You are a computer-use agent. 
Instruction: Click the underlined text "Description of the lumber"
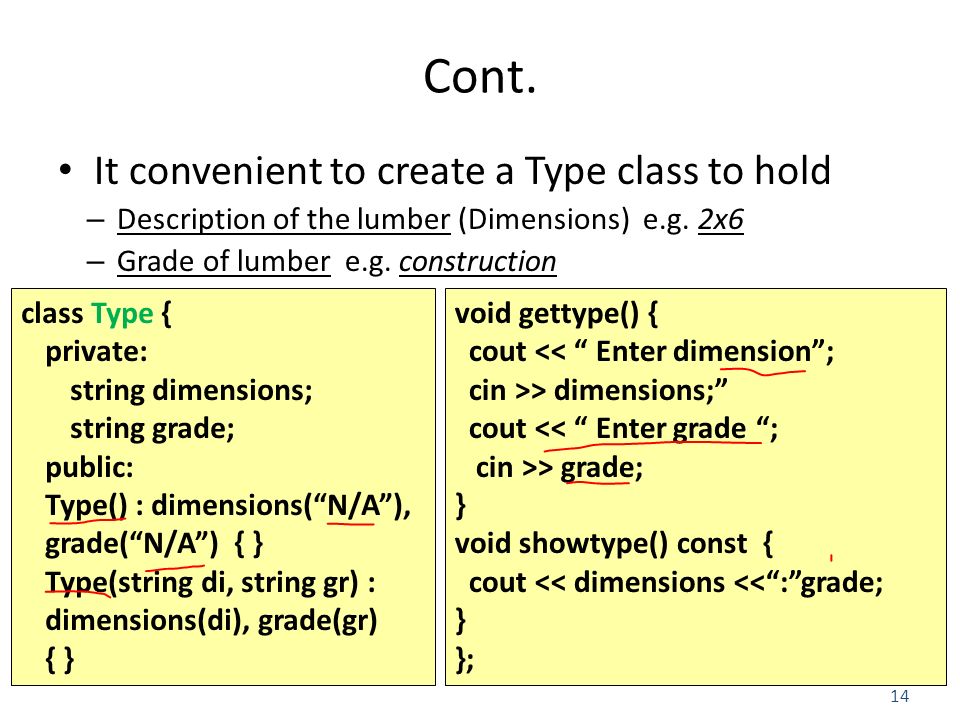tap(283, 220)
